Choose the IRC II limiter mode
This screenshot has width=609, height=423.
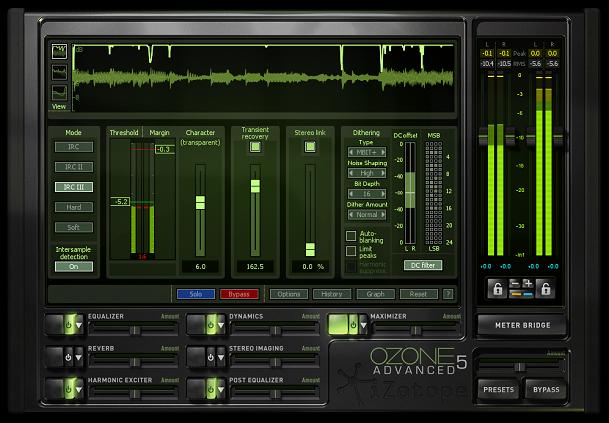[74, 167]
